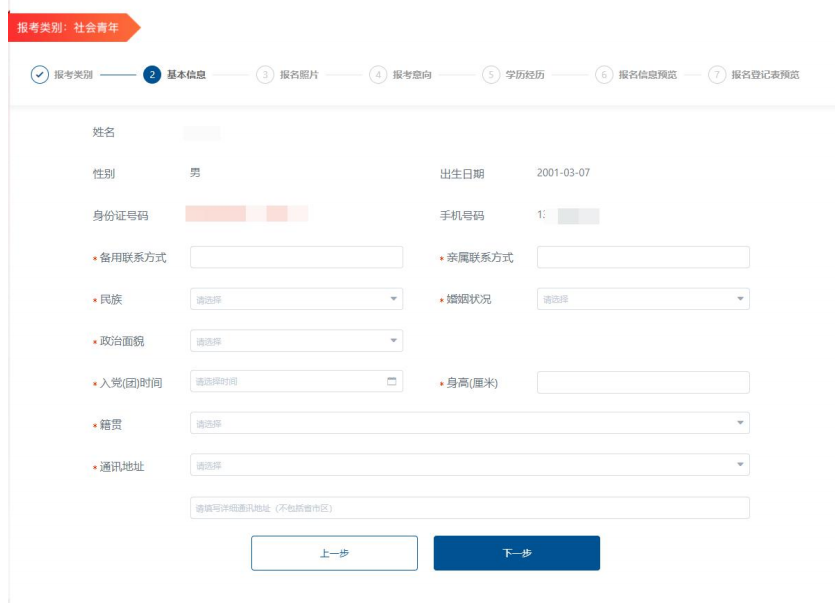Click the step 2 circle icon 基本信息
The width and height of the screenshot is (835, 603).
click(x=152, y=75)
